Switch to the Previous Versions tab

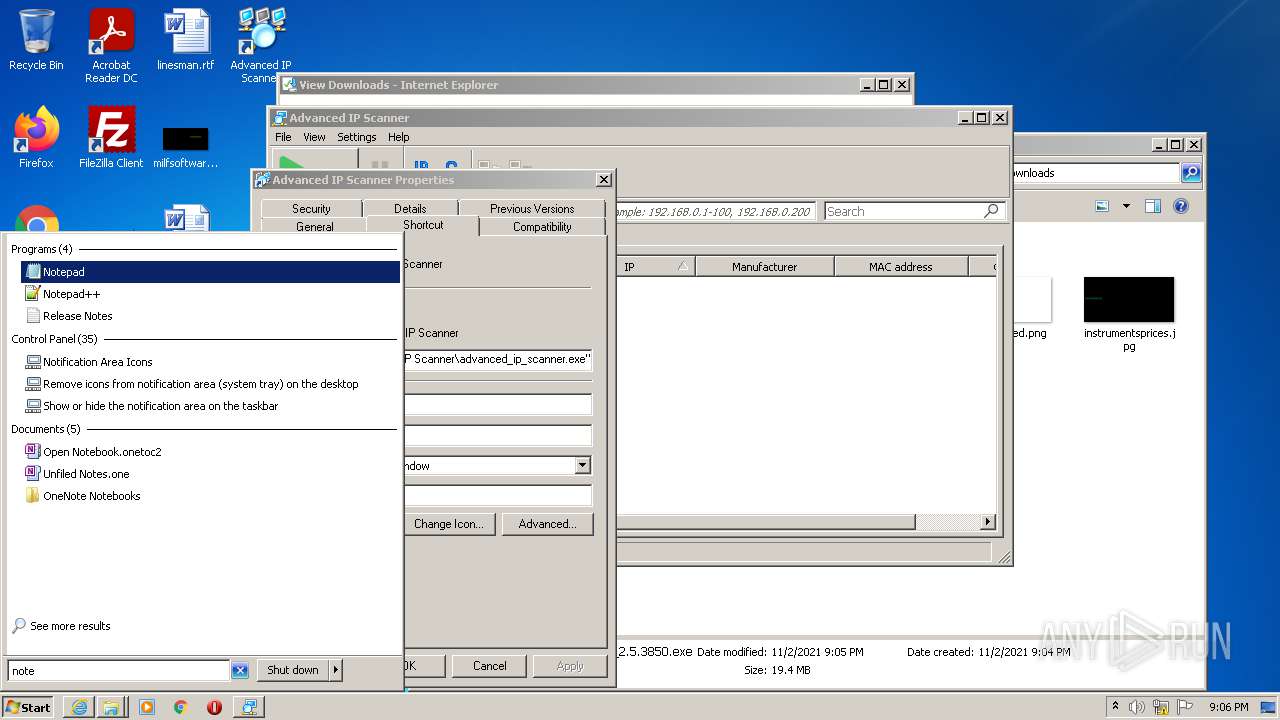(x=532, y=208)
